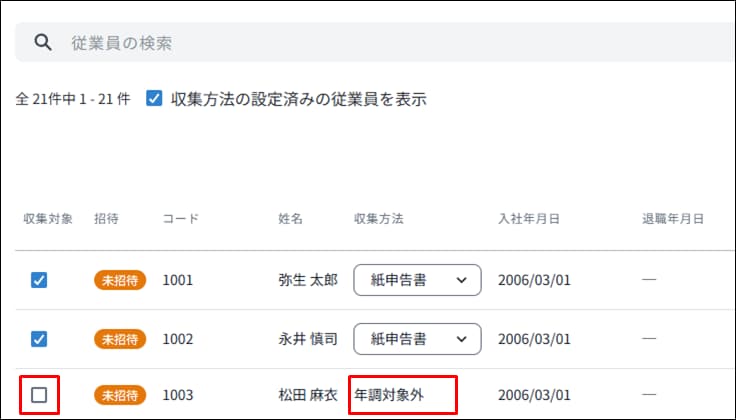Click the 未招待 badge for code 1003

(120, 395)
